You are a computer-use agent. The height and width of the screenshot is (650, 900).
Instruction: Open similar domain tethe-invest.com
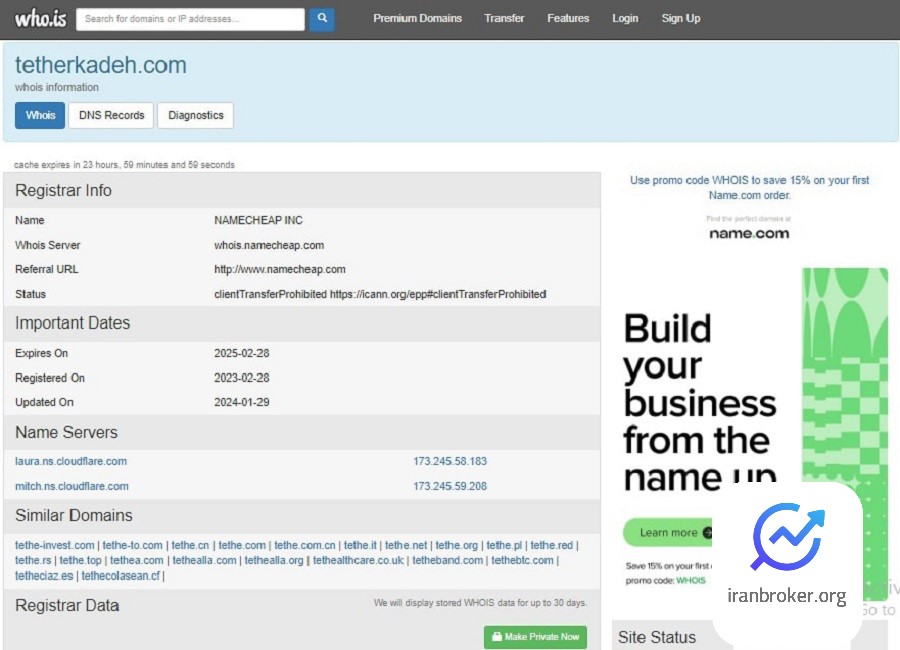[x=55, y=545]
